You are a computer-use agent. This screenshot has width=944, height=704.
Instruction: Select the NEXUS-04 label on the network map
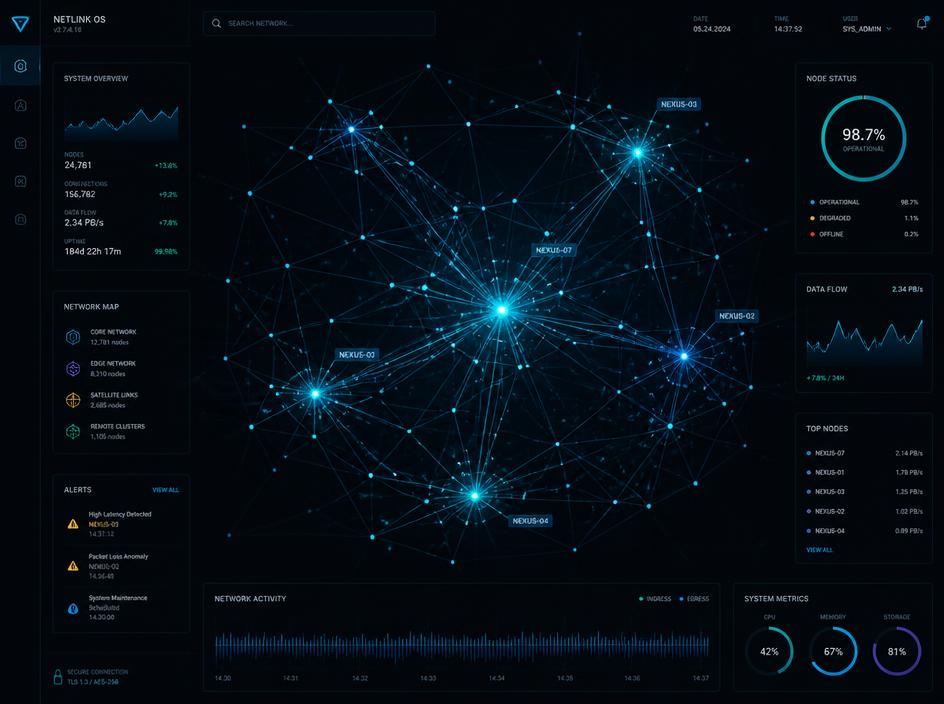click(x=530, y=521)
